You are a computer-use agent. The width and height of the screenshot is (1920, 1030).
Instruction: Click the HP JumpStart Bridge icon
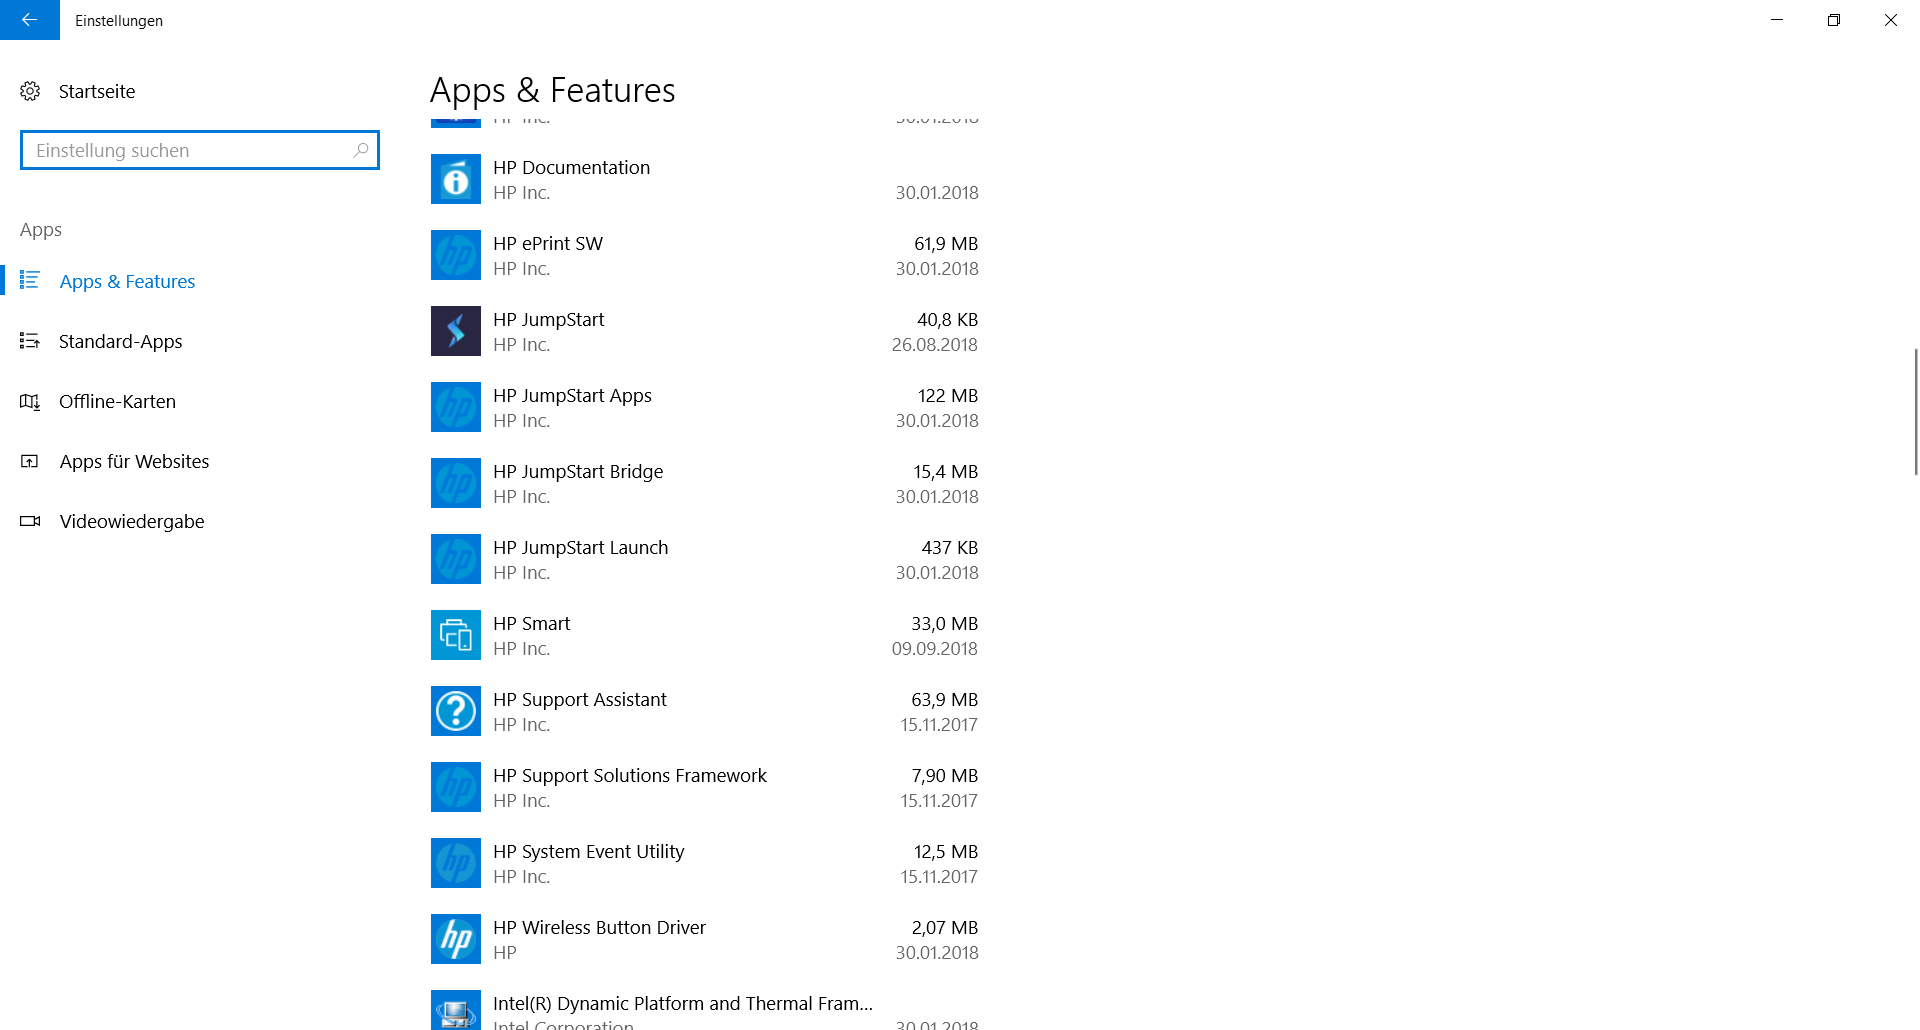coord(456,483)
